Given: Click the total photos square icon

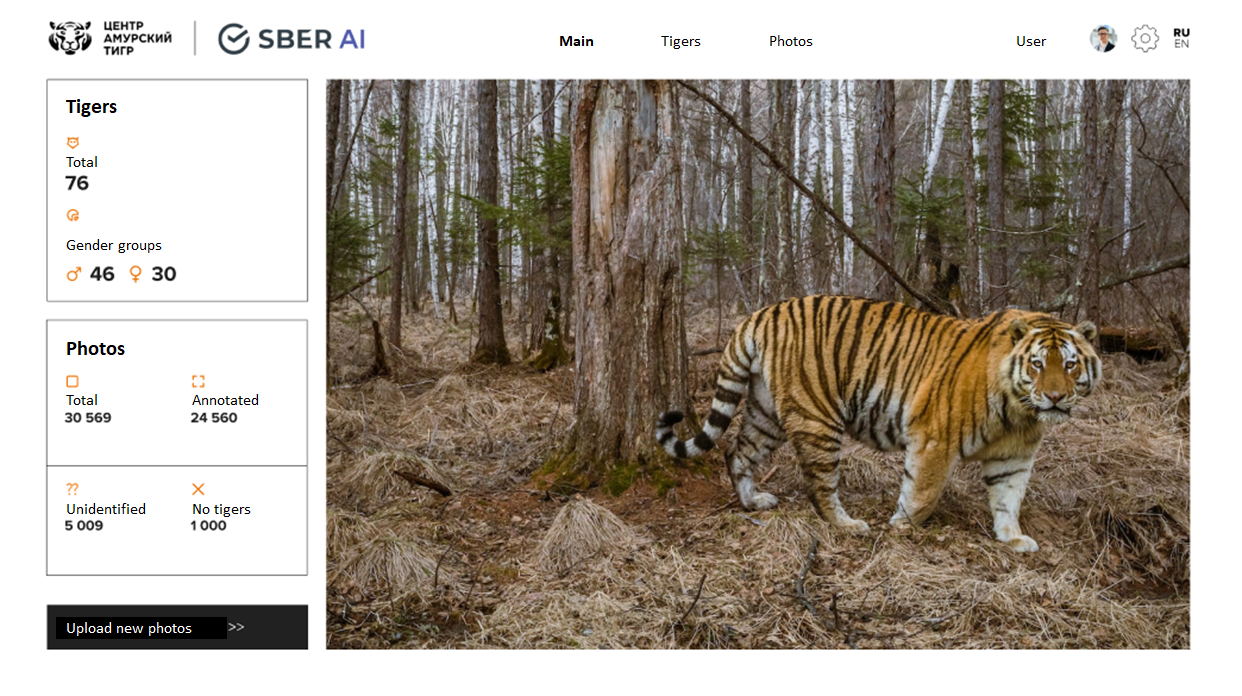Looking at the screenshot, I should click(72, 381).
